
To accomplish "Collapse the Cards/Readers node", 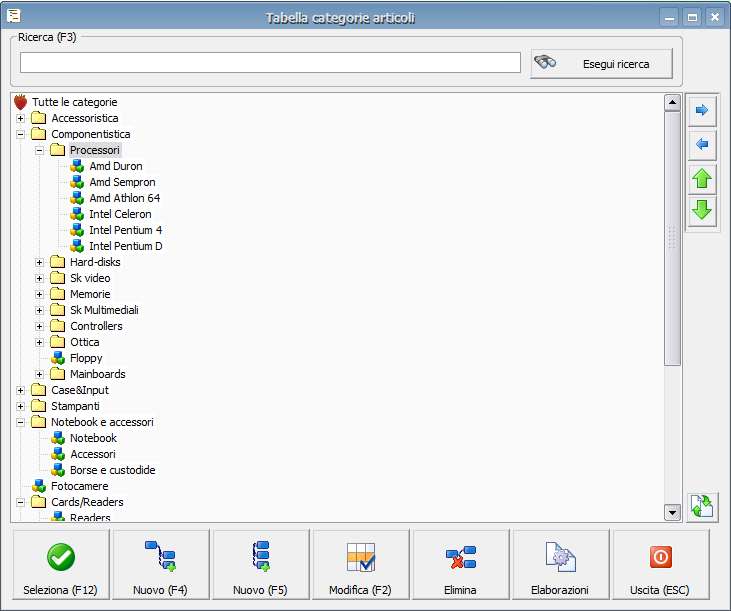I will tap(21, 502).
